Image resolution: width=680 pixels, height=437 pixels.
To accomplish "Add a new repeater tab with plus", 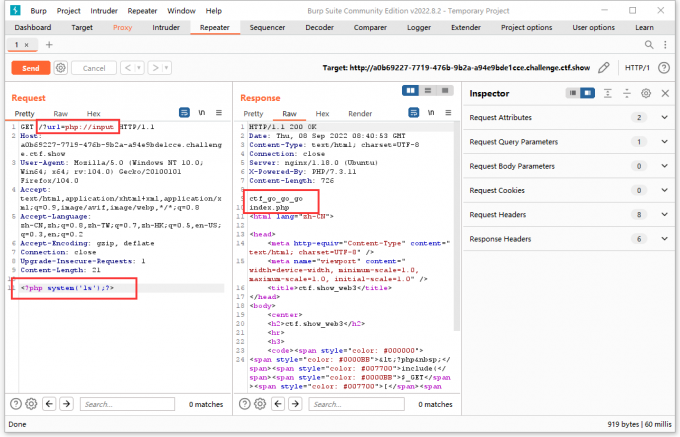I will [x=49, y=45].
